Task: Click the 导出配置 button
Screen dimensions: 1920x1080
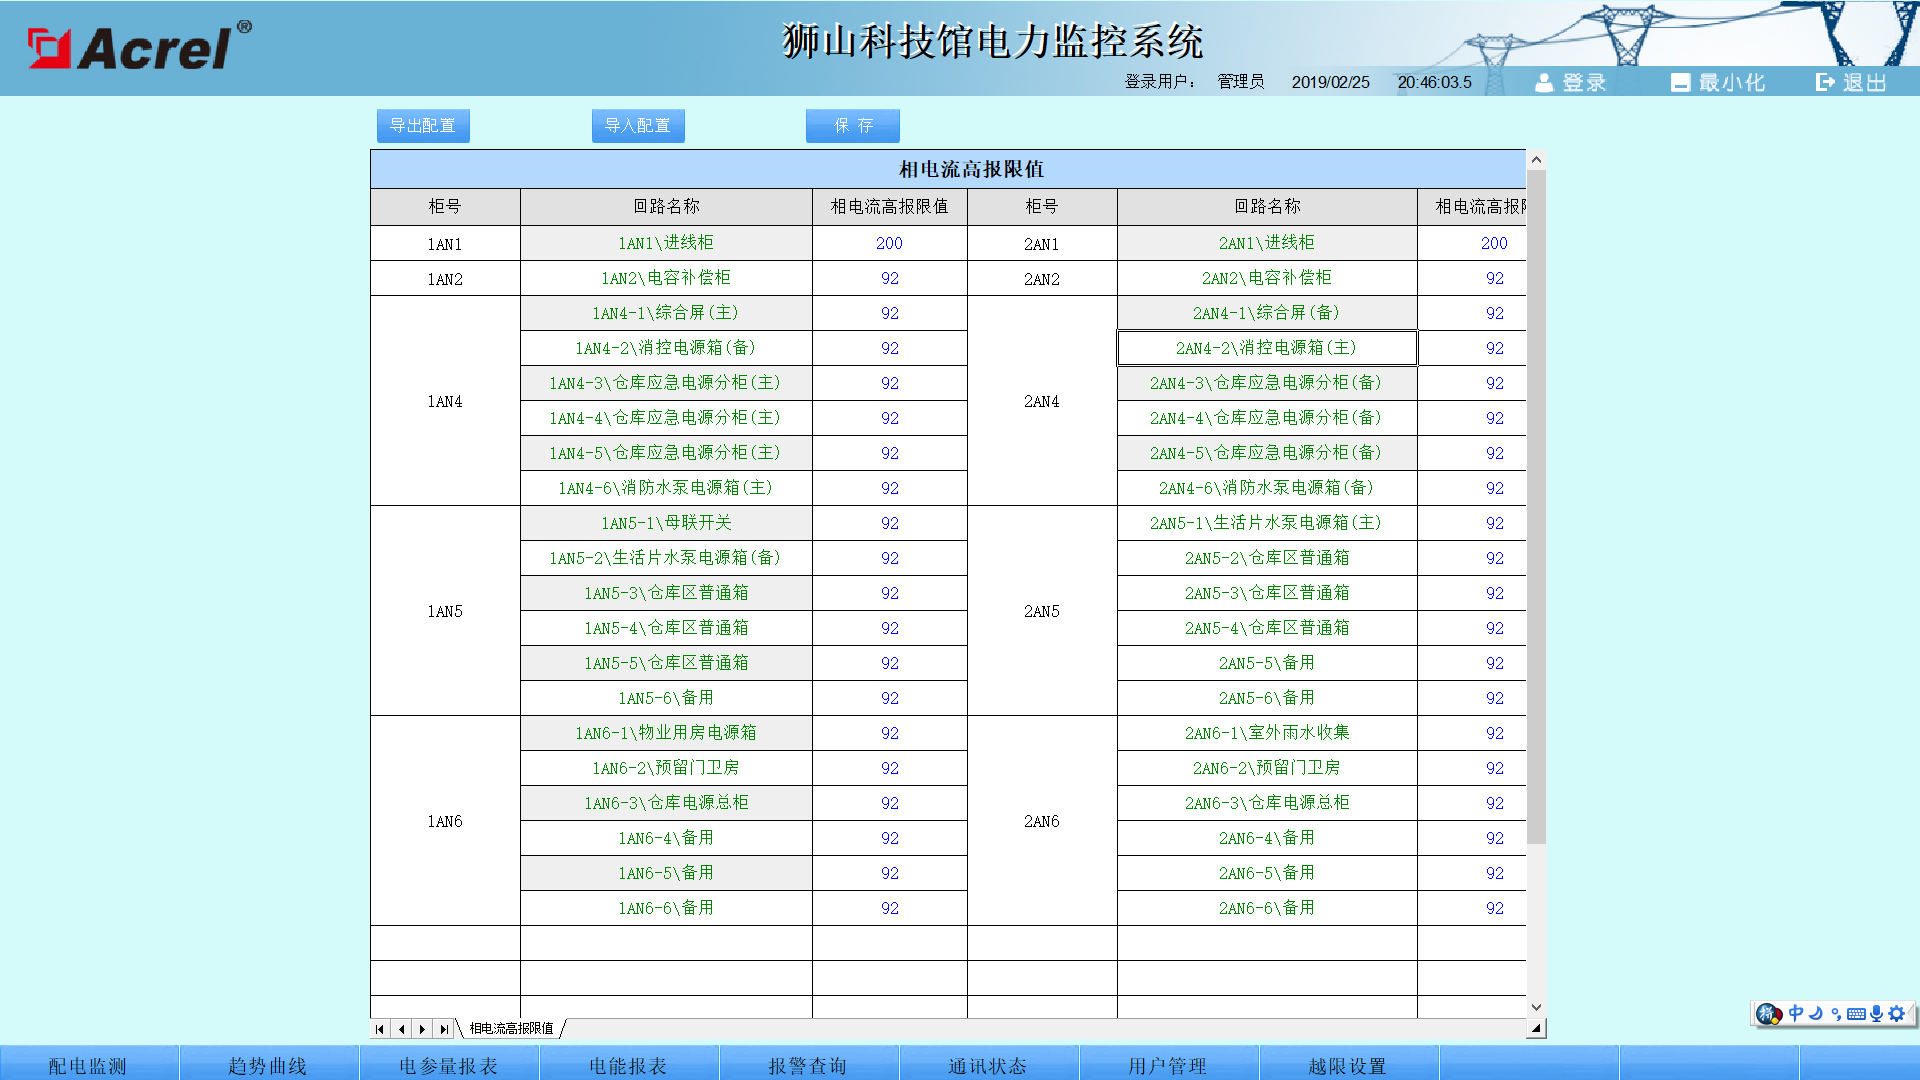Action: click(423, 126)
